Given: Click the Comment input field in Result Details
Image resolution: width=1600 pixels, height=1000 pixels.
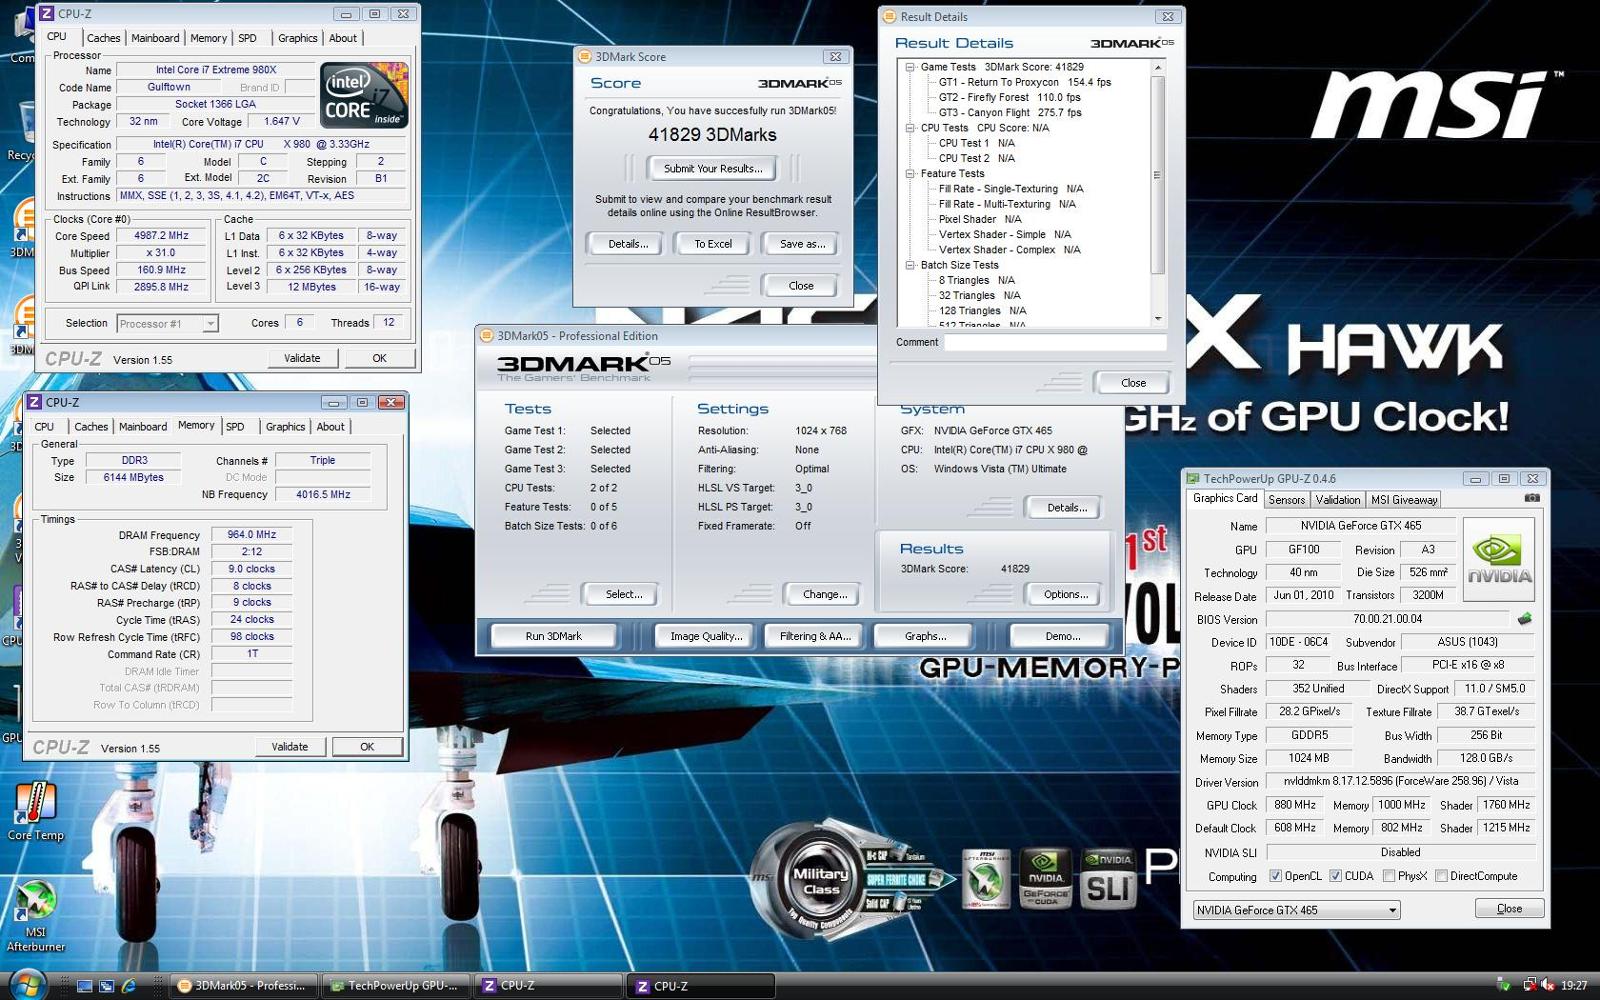Looking at the screenshot, I should tap(1055, 343).
